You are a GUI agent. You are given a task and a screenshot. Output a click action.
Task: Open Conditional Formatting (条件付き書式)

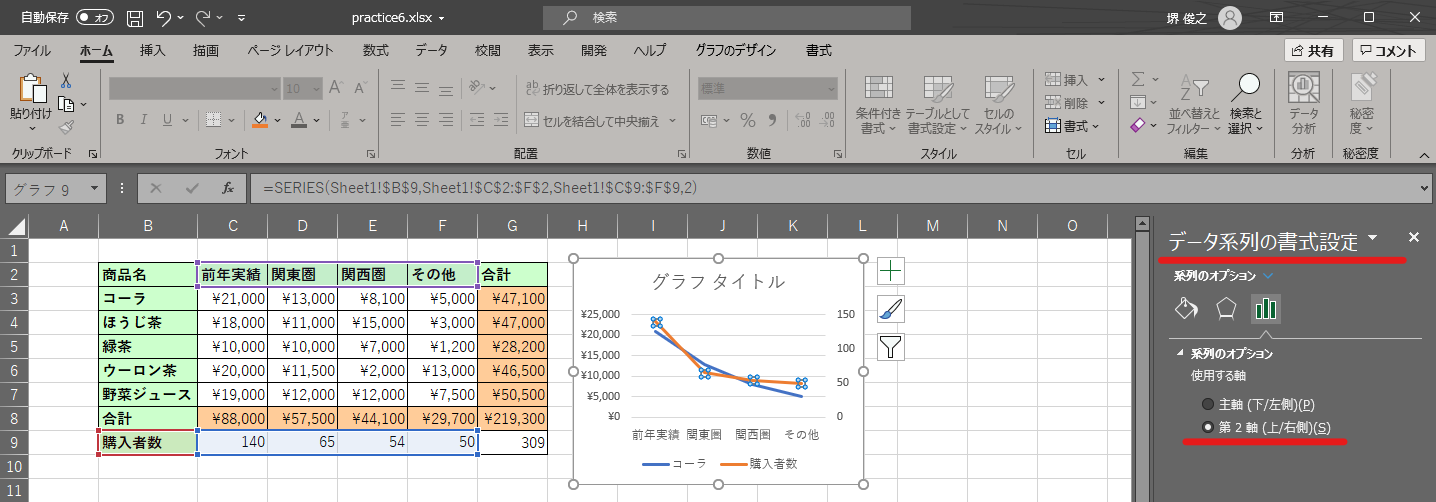click(x=879, y=104)
